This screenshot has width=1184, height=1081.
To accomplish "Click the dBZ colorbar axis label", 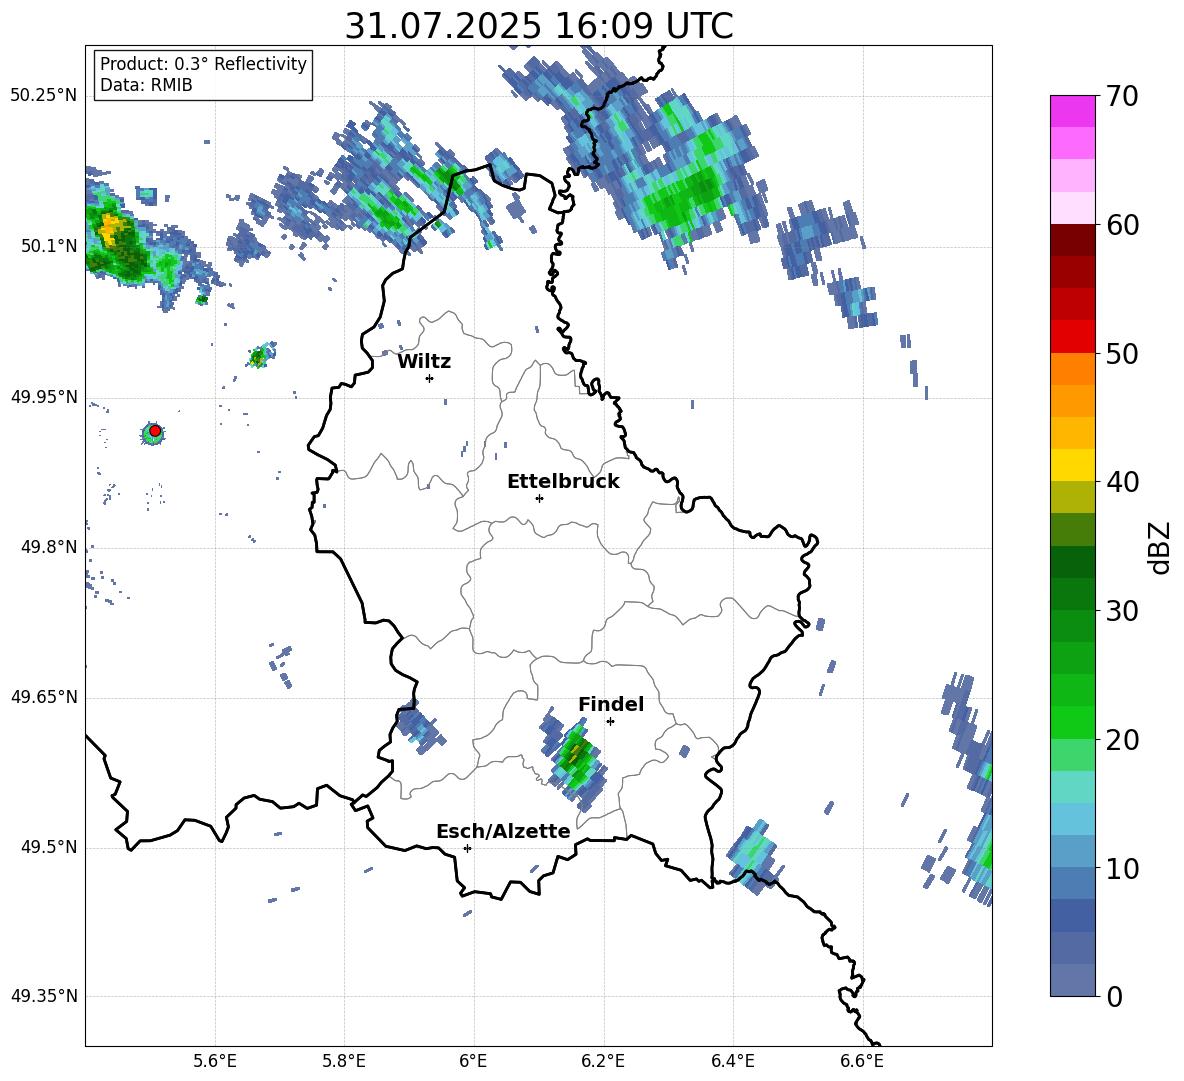I will pos(1159,547).
